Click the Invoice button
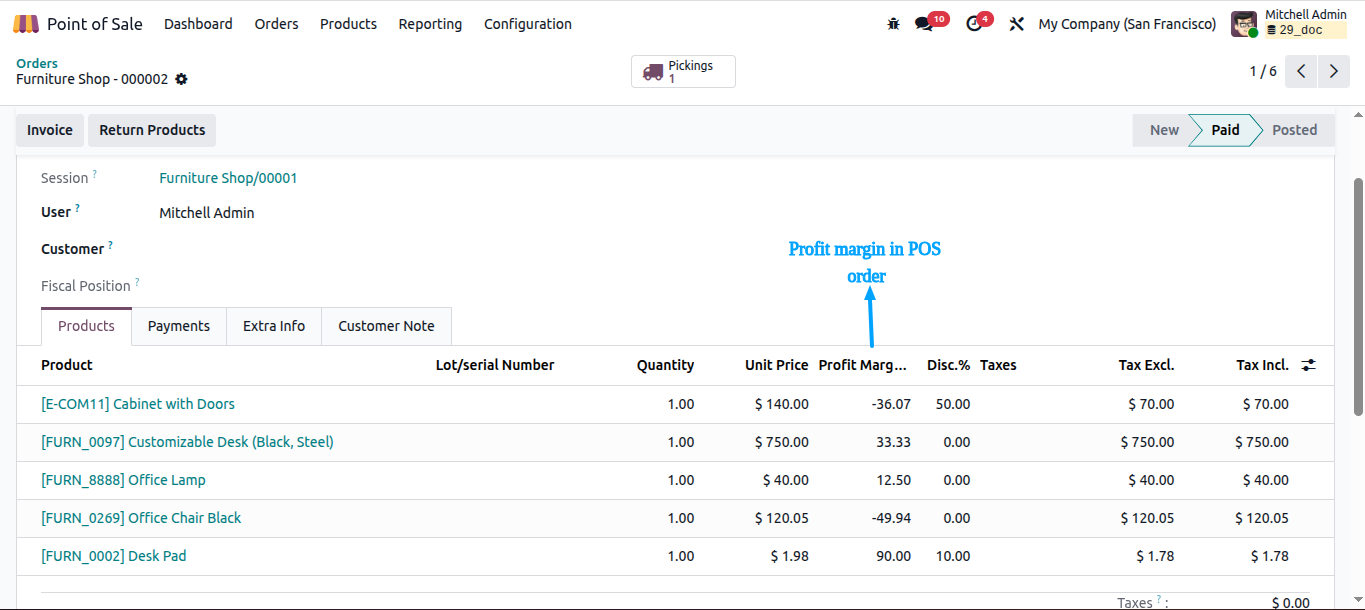Screen dimensions: 1365x610 pos(50,130)
